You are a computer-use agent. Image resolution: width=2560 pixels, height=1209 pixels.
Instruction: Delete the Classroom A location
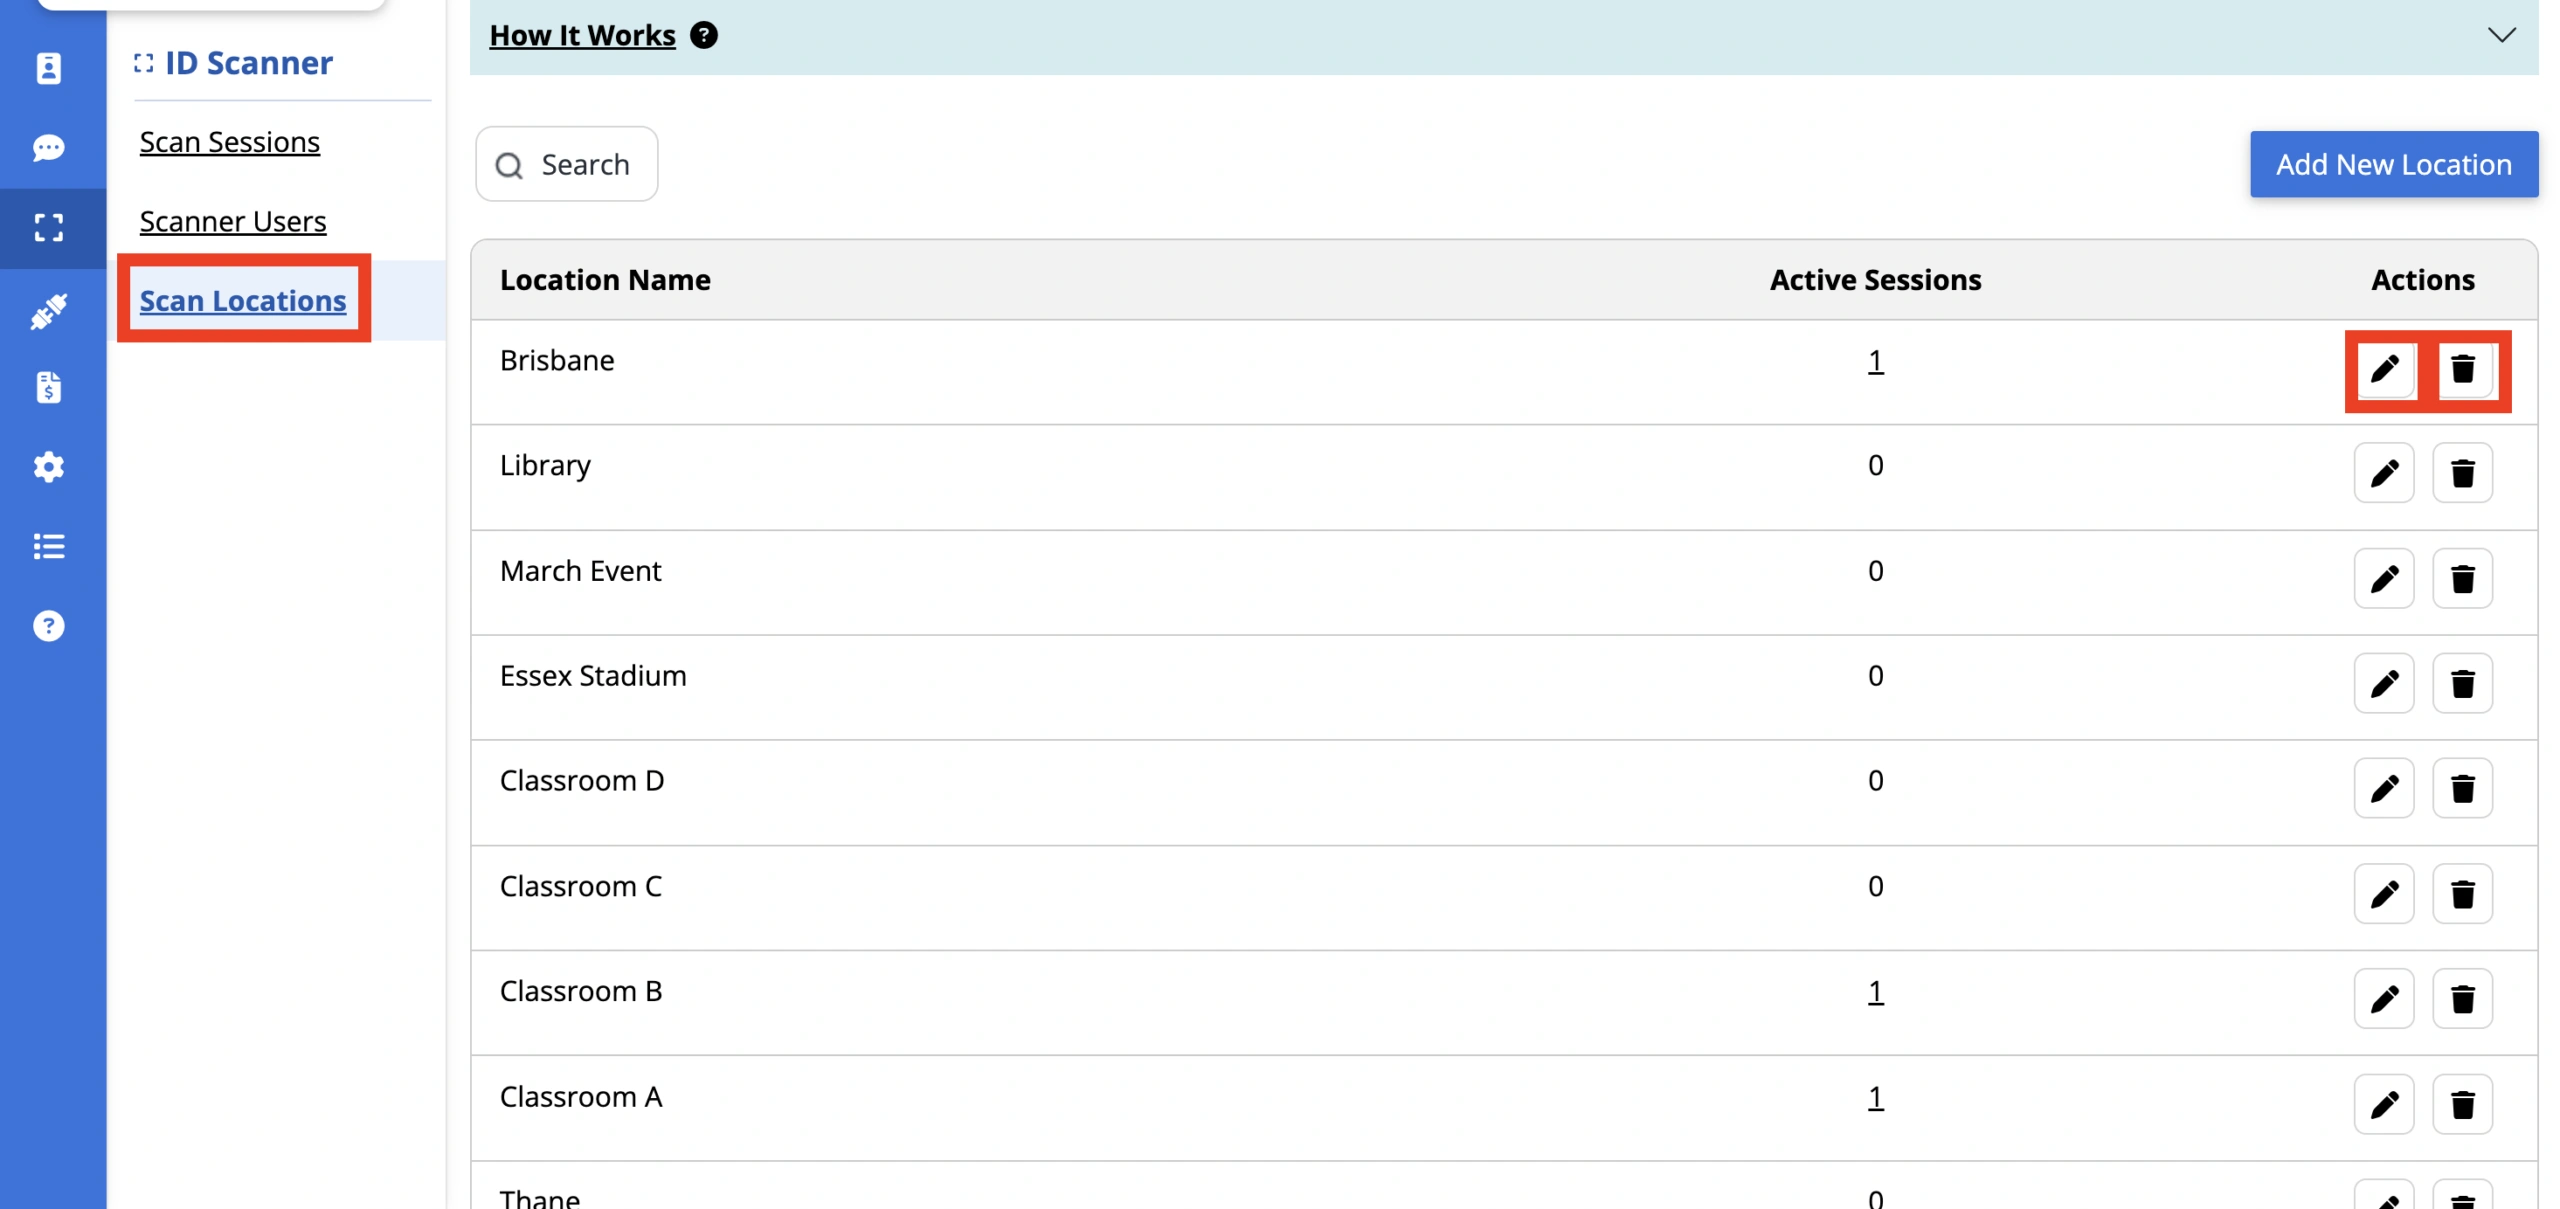(x=2462, y=1104)
